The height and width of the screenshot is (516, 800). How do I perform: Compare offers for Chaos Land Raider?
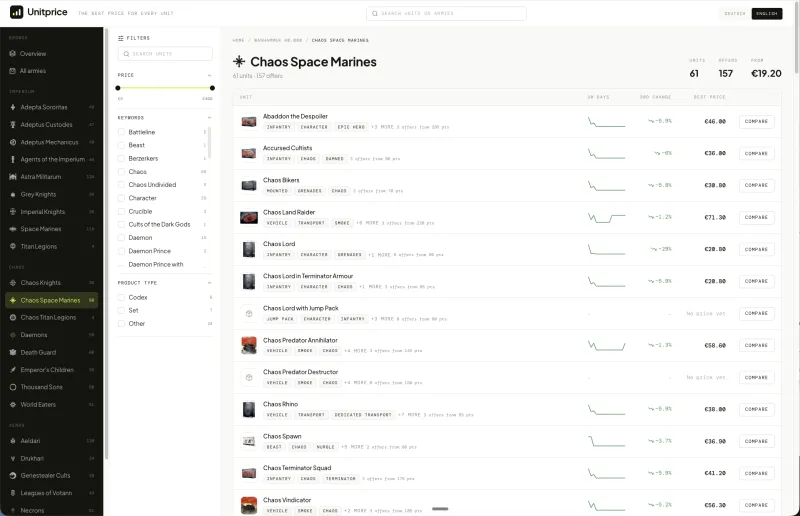coord(756,217)
